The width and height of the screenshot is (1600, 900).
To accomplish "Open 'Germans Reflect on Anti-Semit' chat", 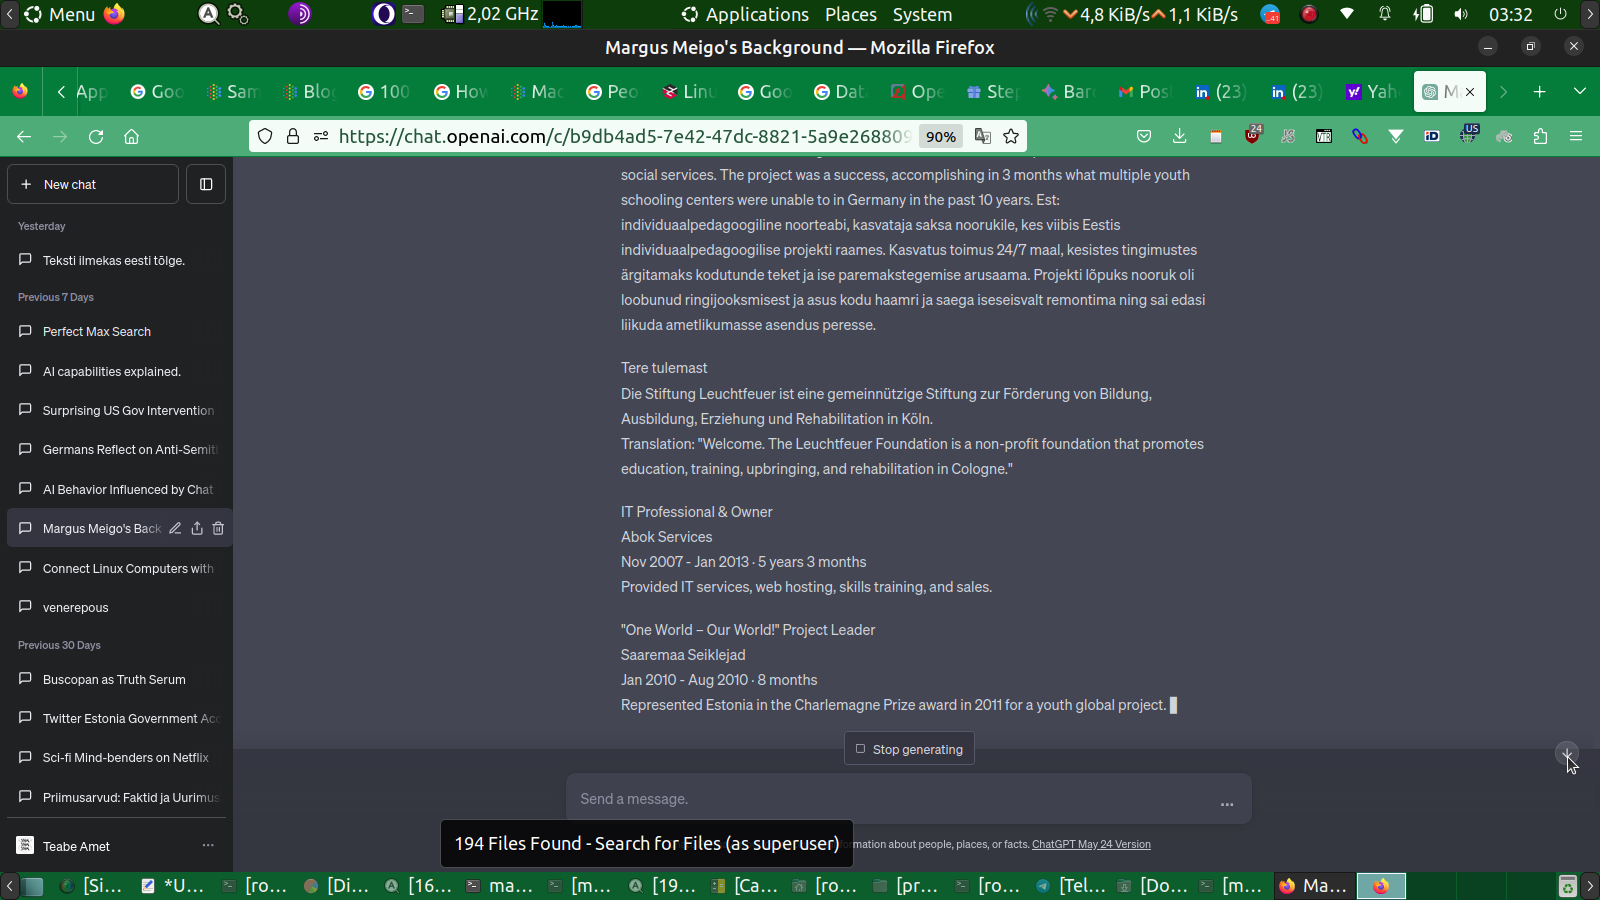I will click(x=117, y=449).
